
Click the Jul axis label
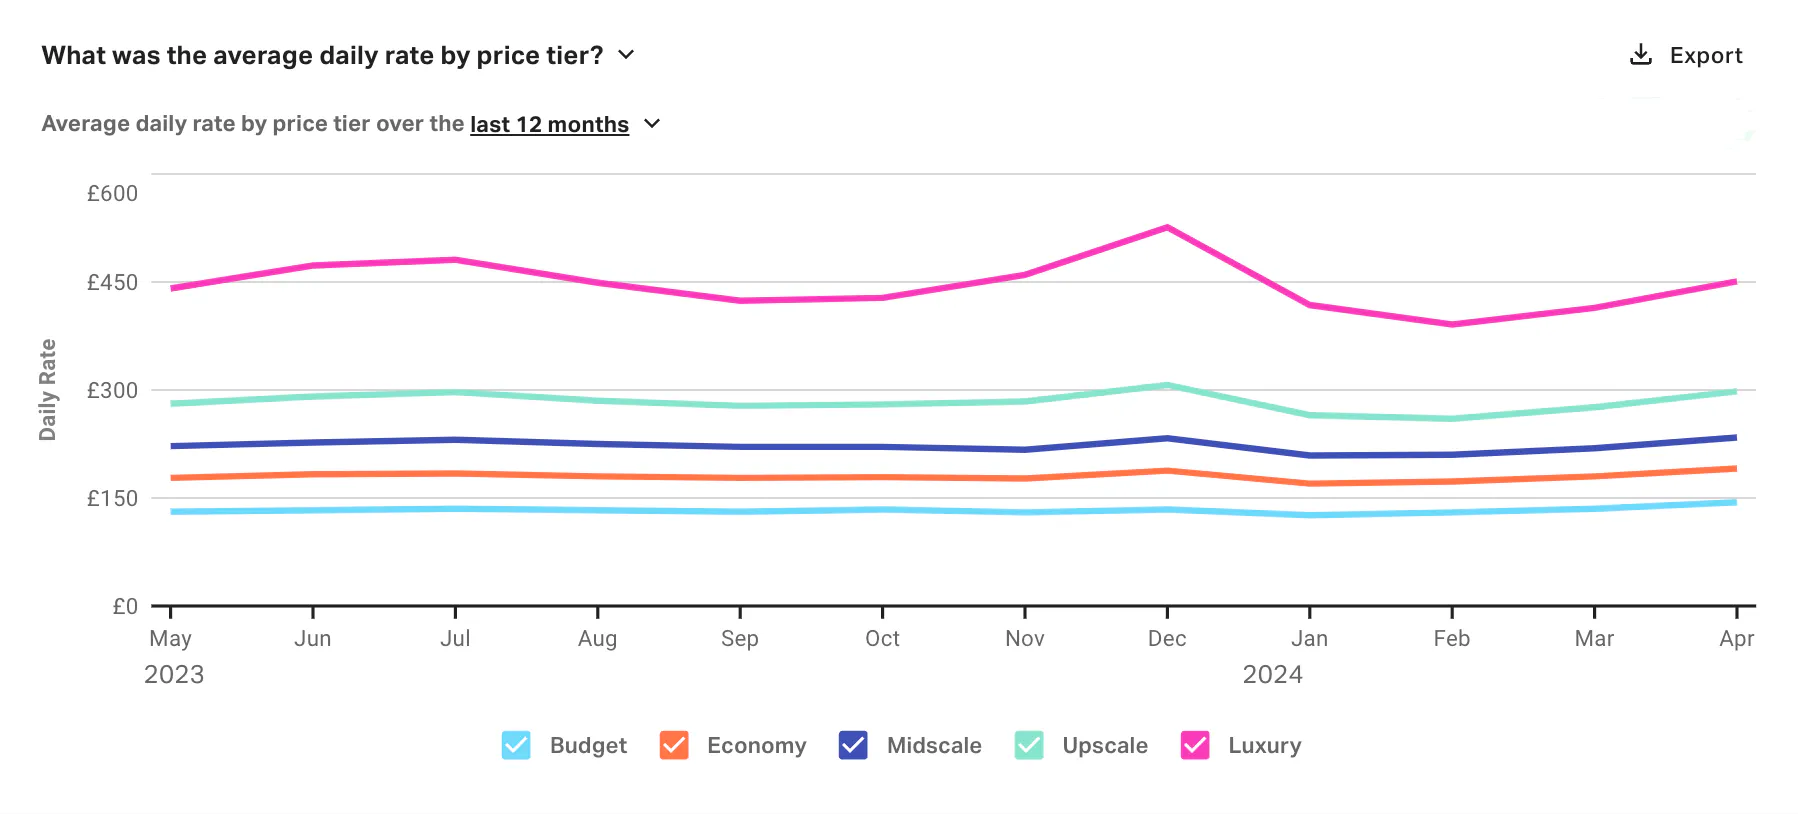click(455, 638)
